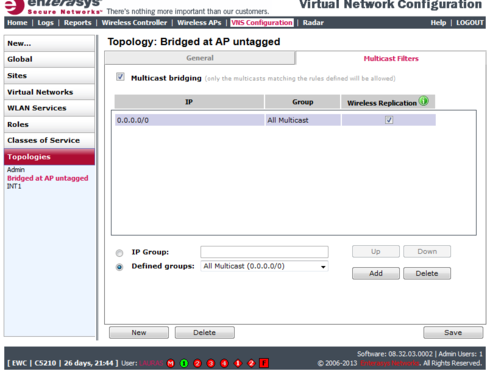Click the red M port status icon
This screenshot has width=490, height=374.
[171, 363]
